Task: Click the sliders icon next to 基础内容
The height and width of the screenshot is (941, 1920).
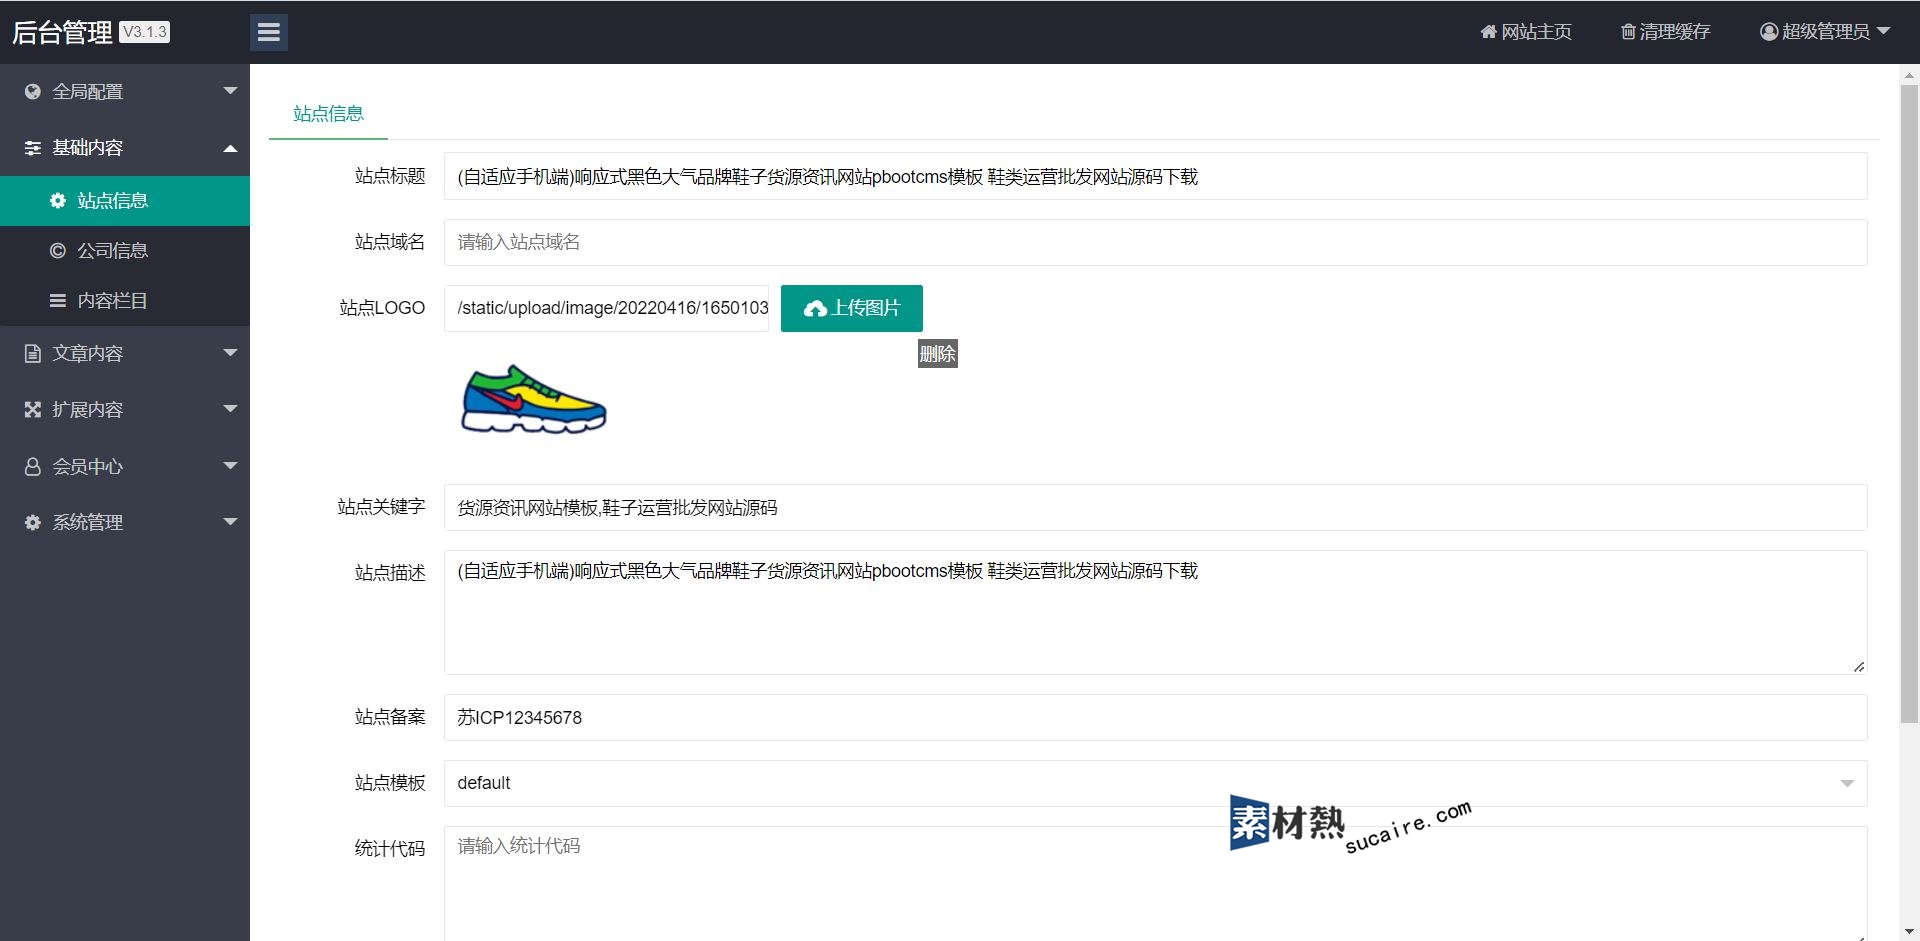Action: coord(33,148)
